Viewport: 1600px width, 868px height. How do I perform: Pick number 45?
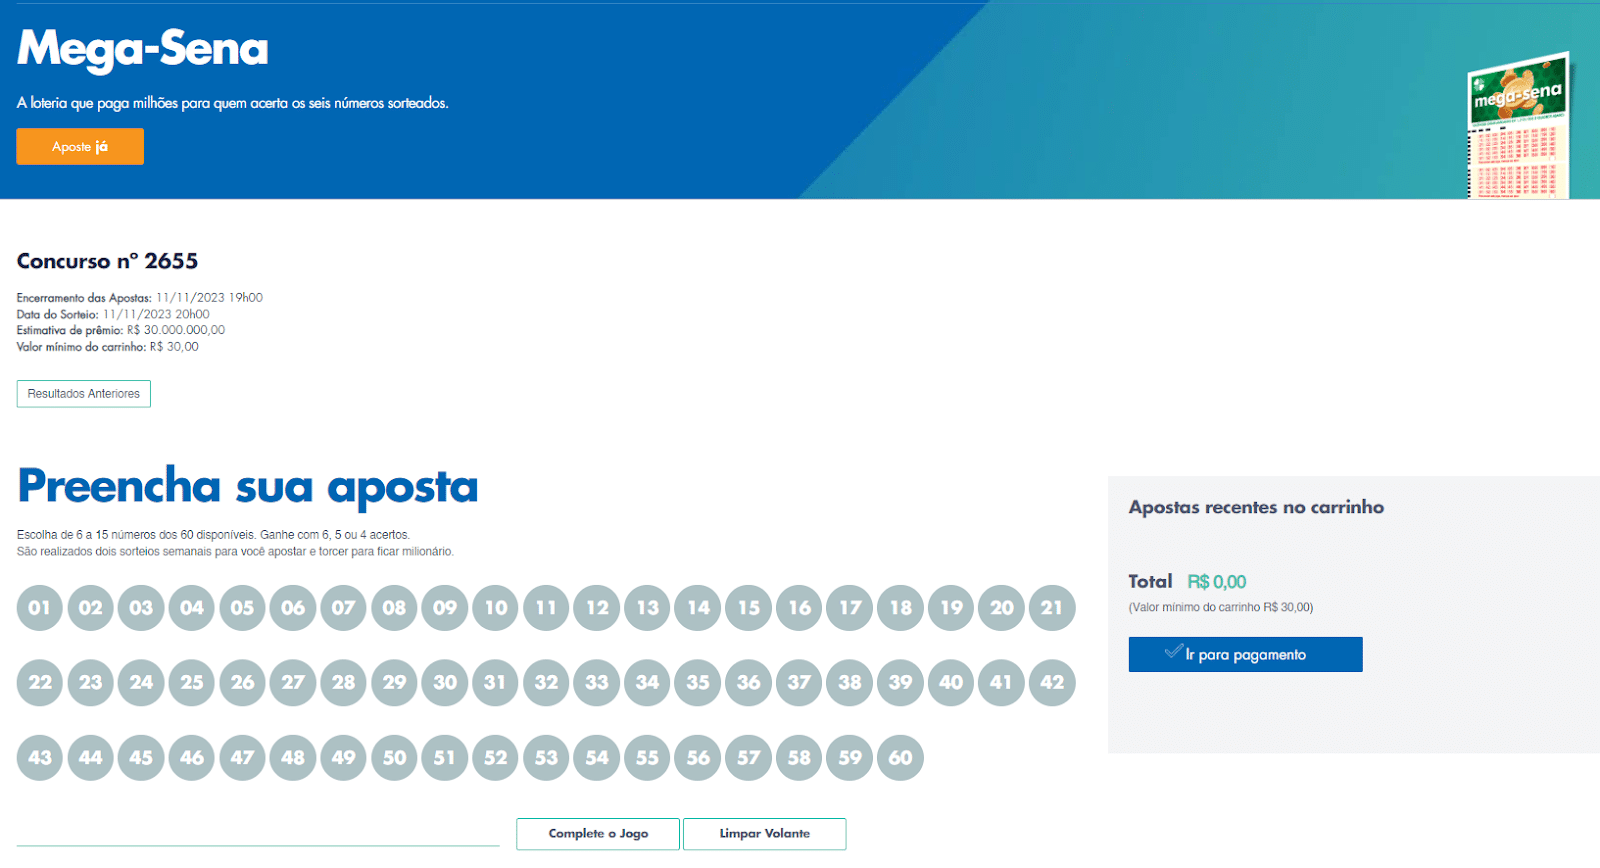[x=141, y=758]
